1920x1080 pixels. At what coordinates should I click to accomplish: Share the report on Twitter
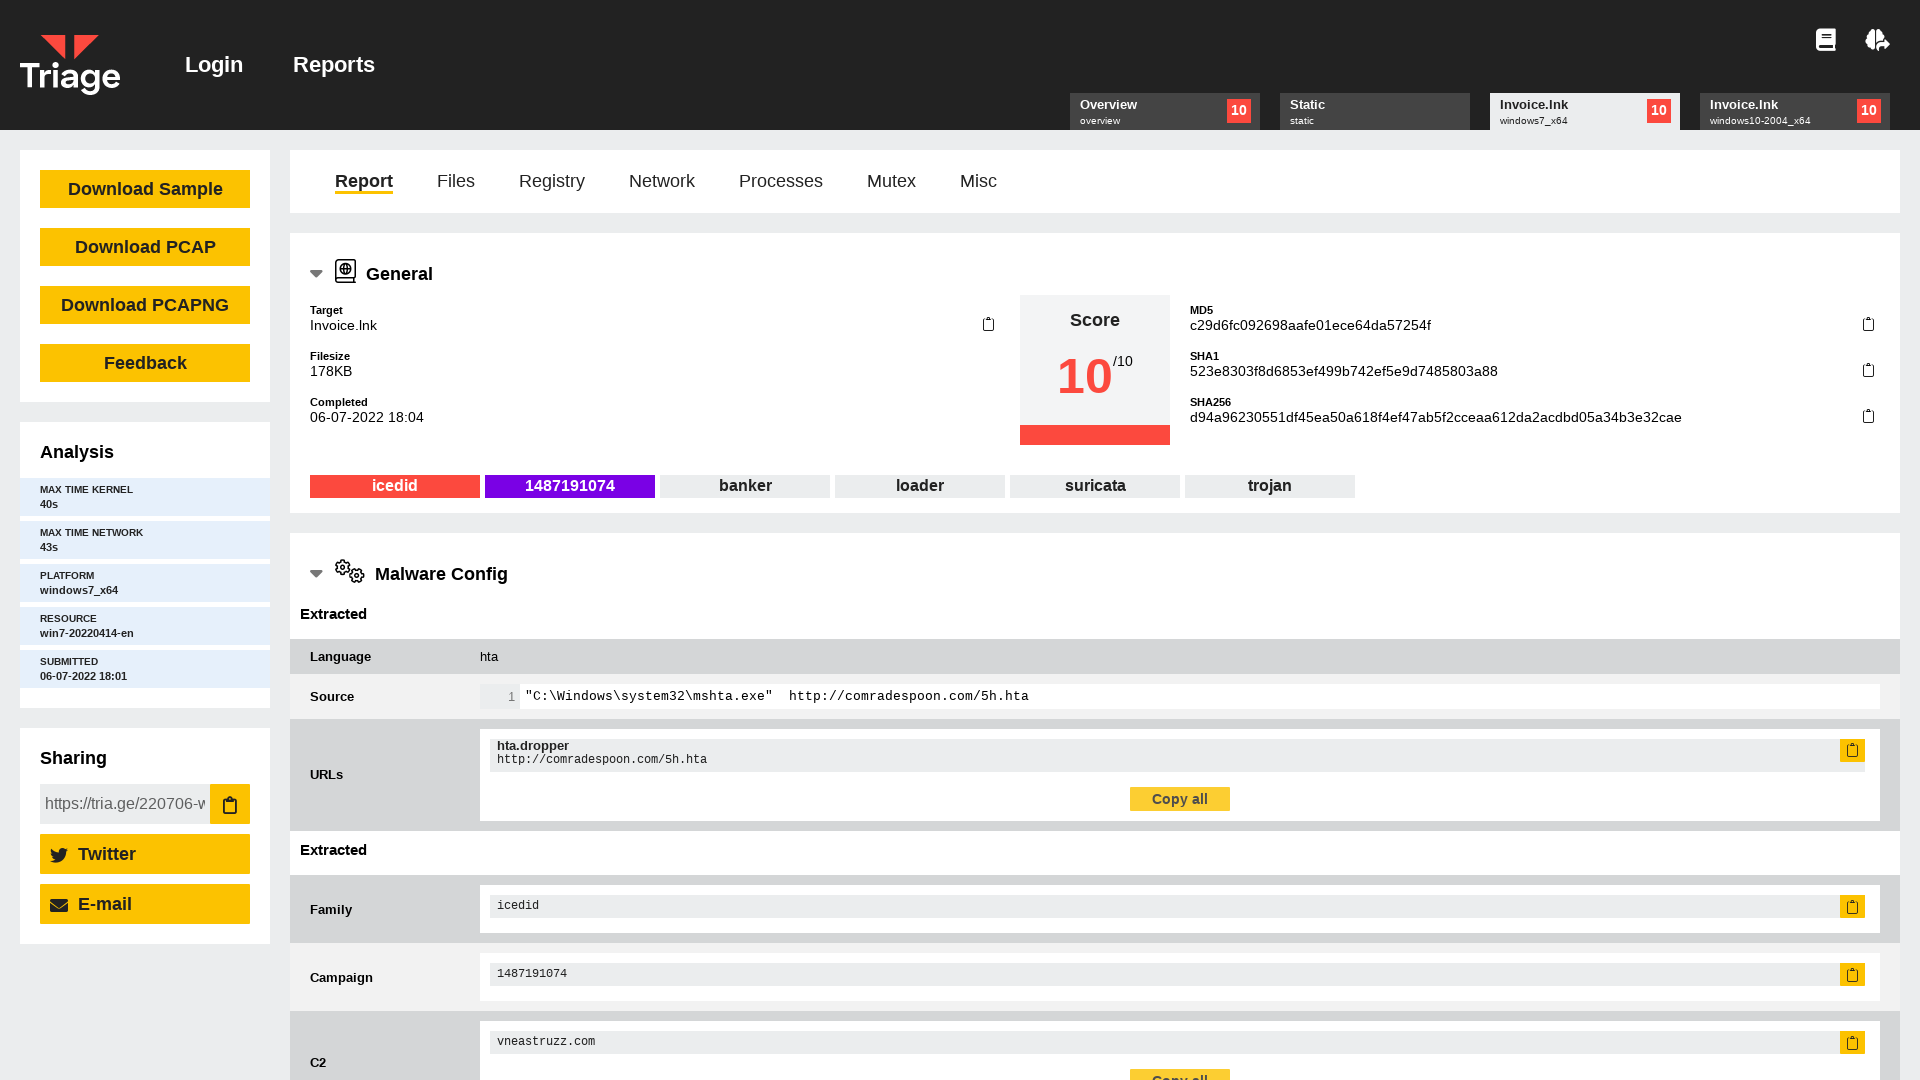(144, 854)
